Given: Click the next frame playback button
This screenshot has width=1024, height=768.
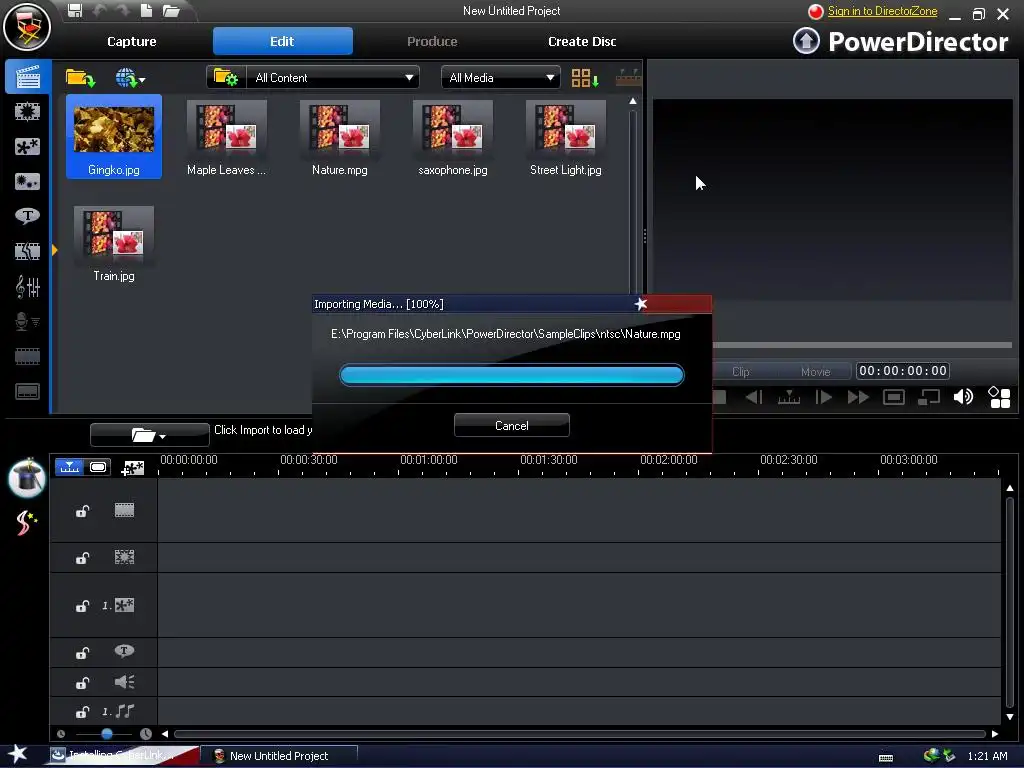Looking at the screenshot, I should click(x=824, y=397).
